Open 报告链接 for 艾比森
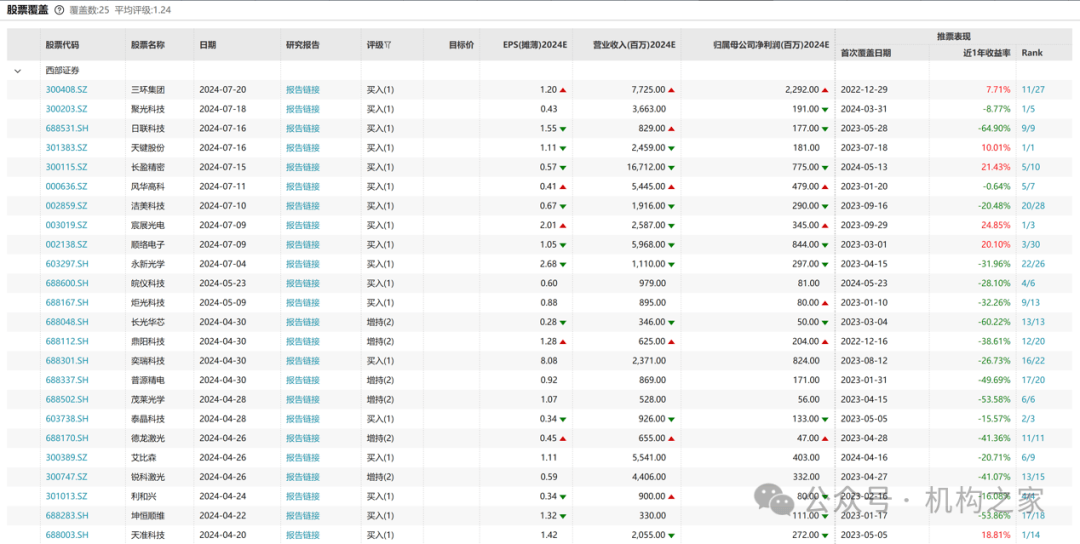Image resolution: width=1080 pixels, height=544 pixels. point(302,458)
